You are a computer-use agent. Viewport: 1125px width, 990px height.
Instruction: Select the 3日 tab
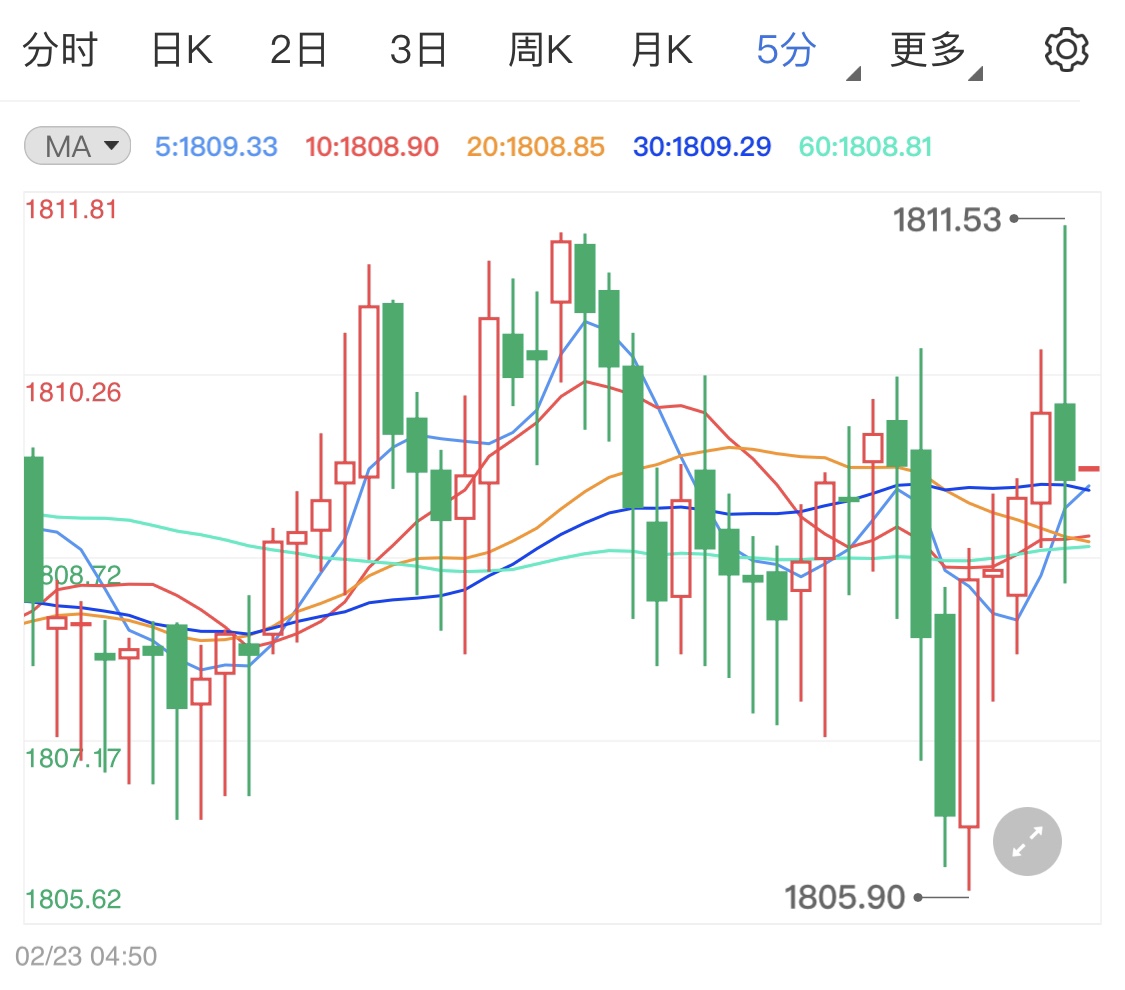click(x=418, y=50)
